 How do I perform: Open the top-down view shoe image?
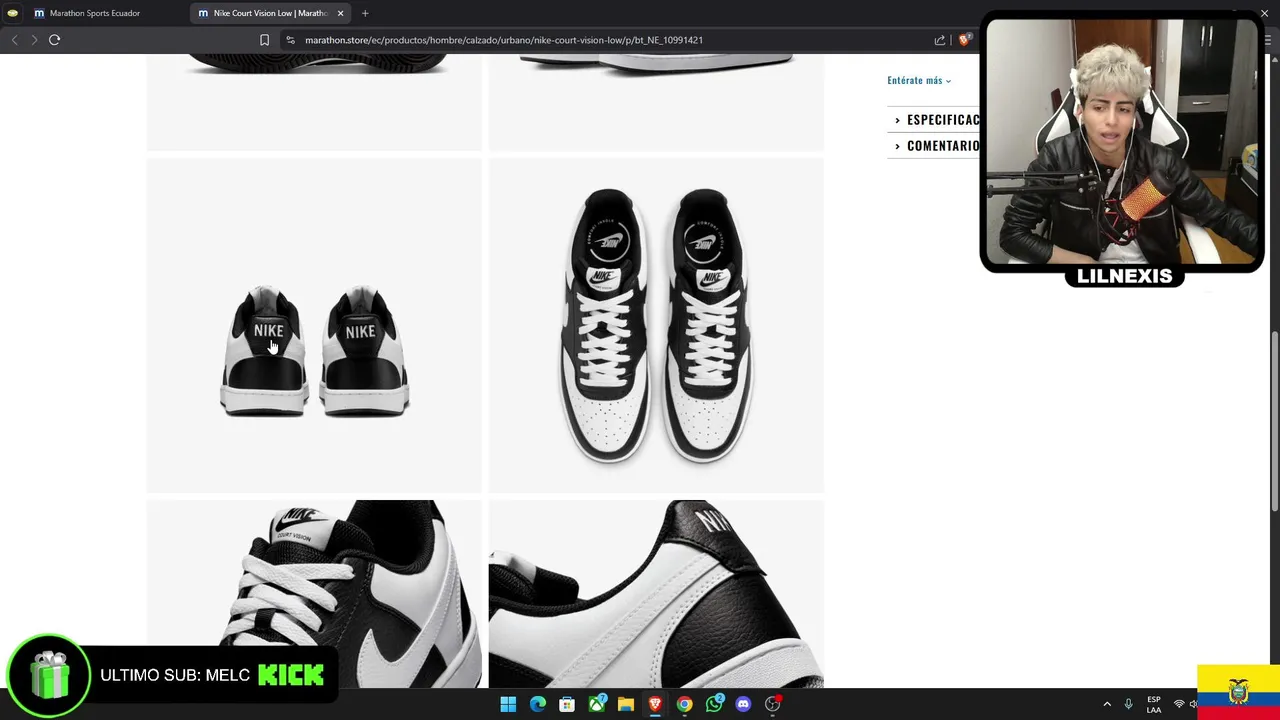click(x=656, y=325)
